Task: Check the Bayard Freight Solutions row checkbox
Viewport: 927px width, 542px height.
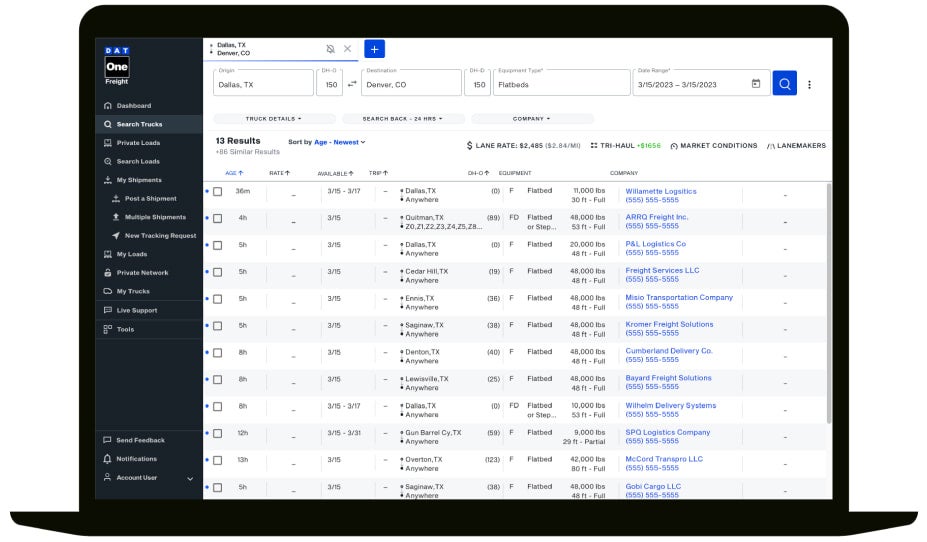Action: 218,380
